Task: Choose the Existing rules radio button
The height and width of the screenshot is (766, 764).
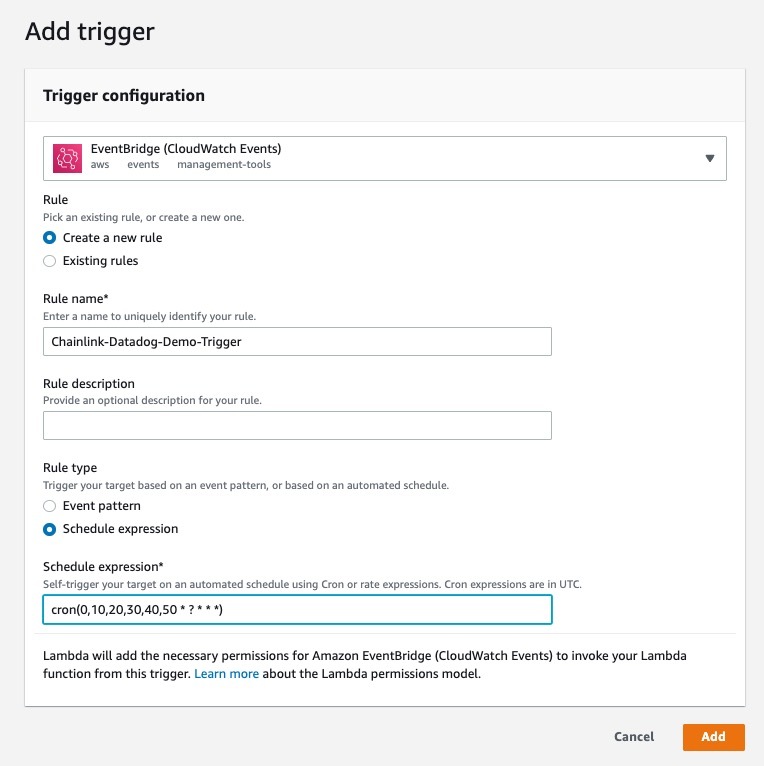Action: click(50, 261)
